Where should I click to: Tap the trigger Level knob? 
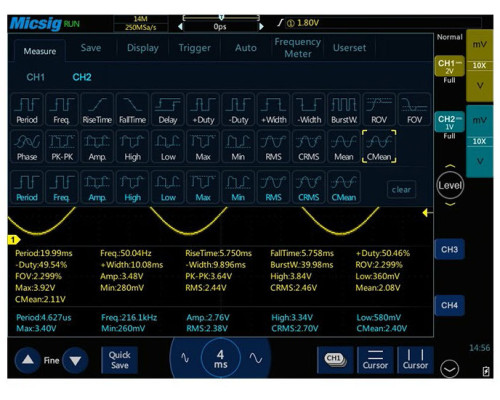[450, 185]
